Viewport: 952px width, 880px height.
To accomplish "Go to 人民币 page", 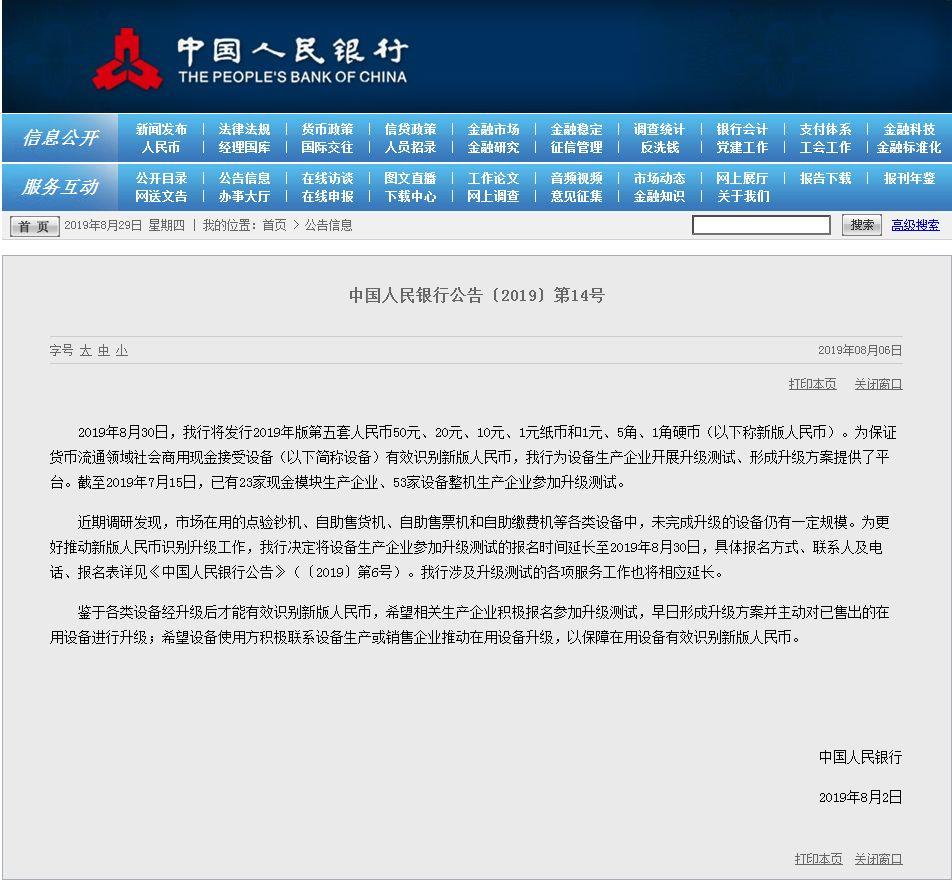I will pos(162,148).
